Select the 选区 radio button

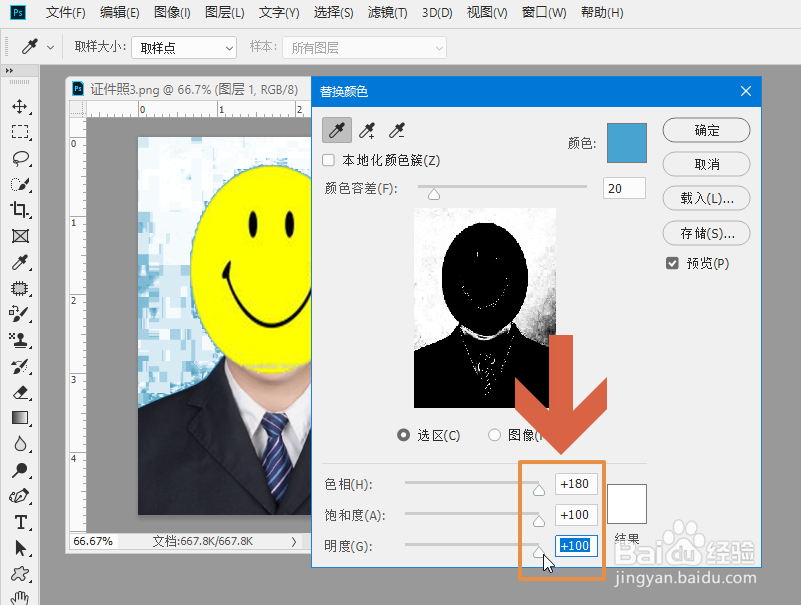coord(405,434)
